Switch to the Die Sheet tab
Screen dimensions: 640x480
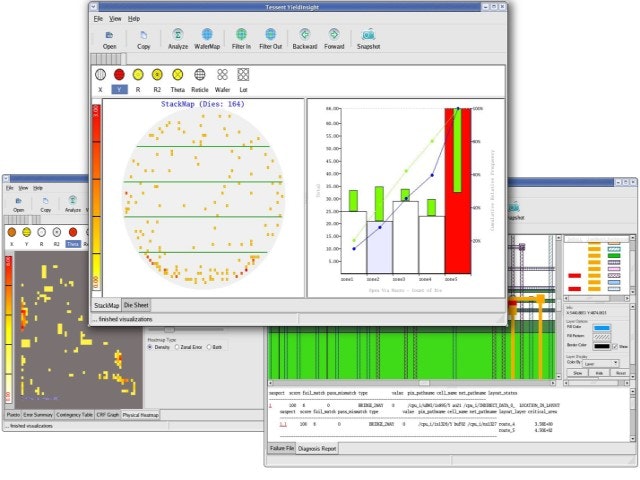click(136, 305)
